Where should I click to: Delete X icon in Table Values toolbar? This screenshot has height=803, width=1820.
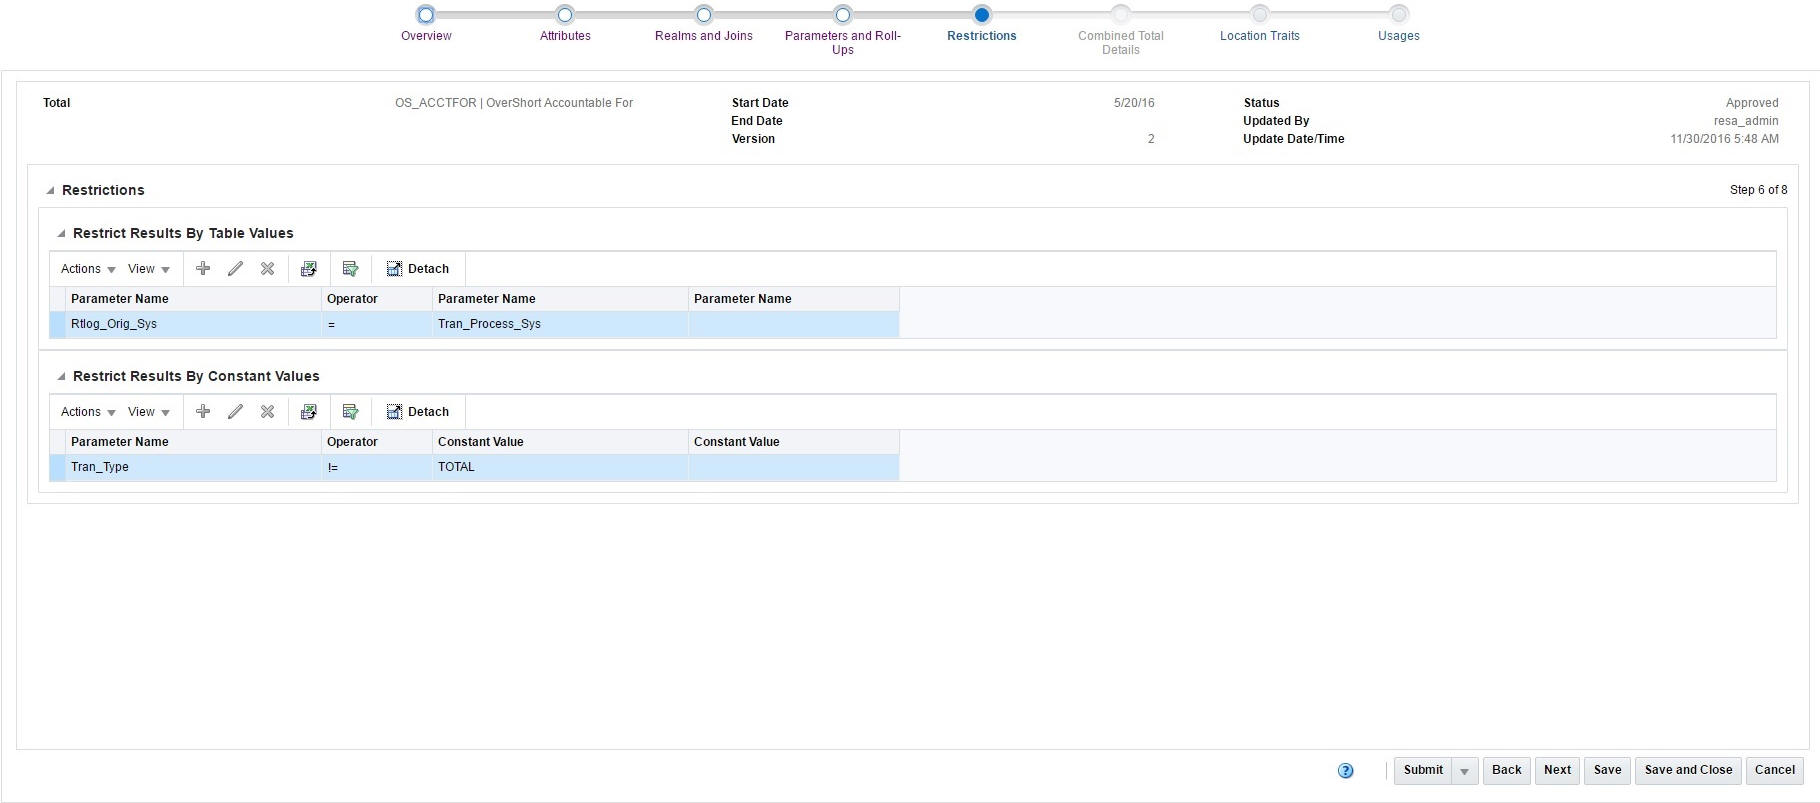pyautogui.click(x=267, y=268)
